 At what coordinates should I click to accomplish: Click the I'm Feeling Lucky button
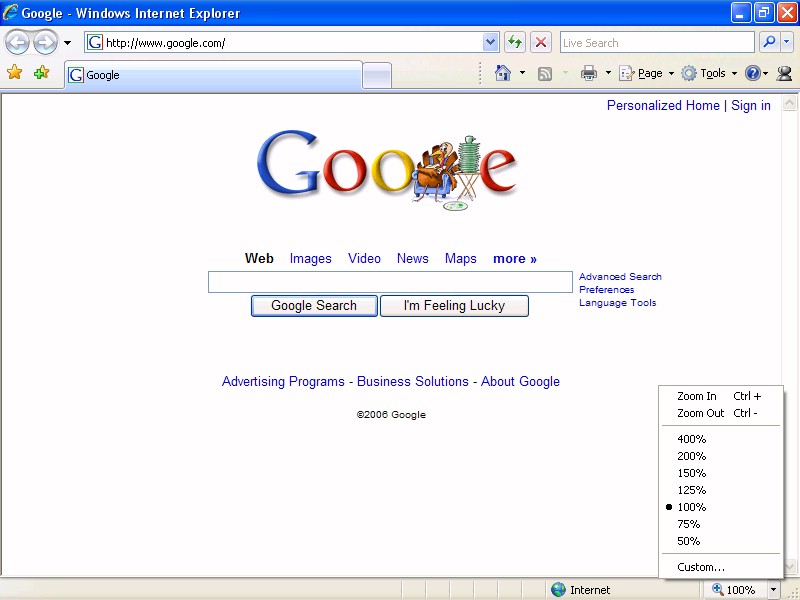coord(454,306)
